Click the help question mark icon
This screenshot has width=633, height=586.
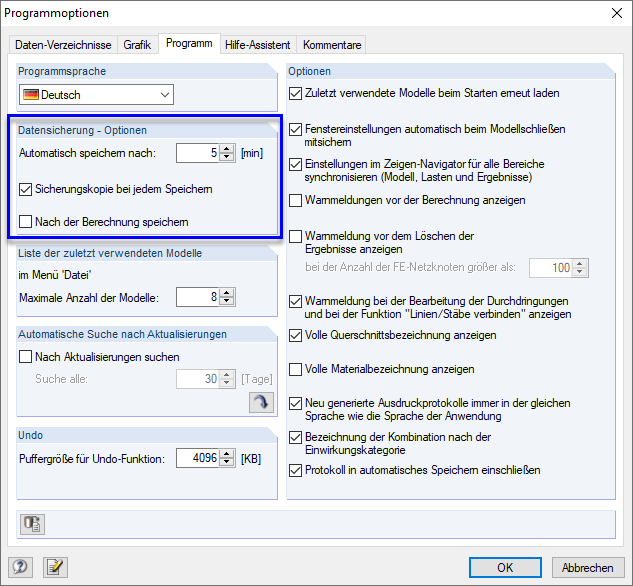point(21,567)
